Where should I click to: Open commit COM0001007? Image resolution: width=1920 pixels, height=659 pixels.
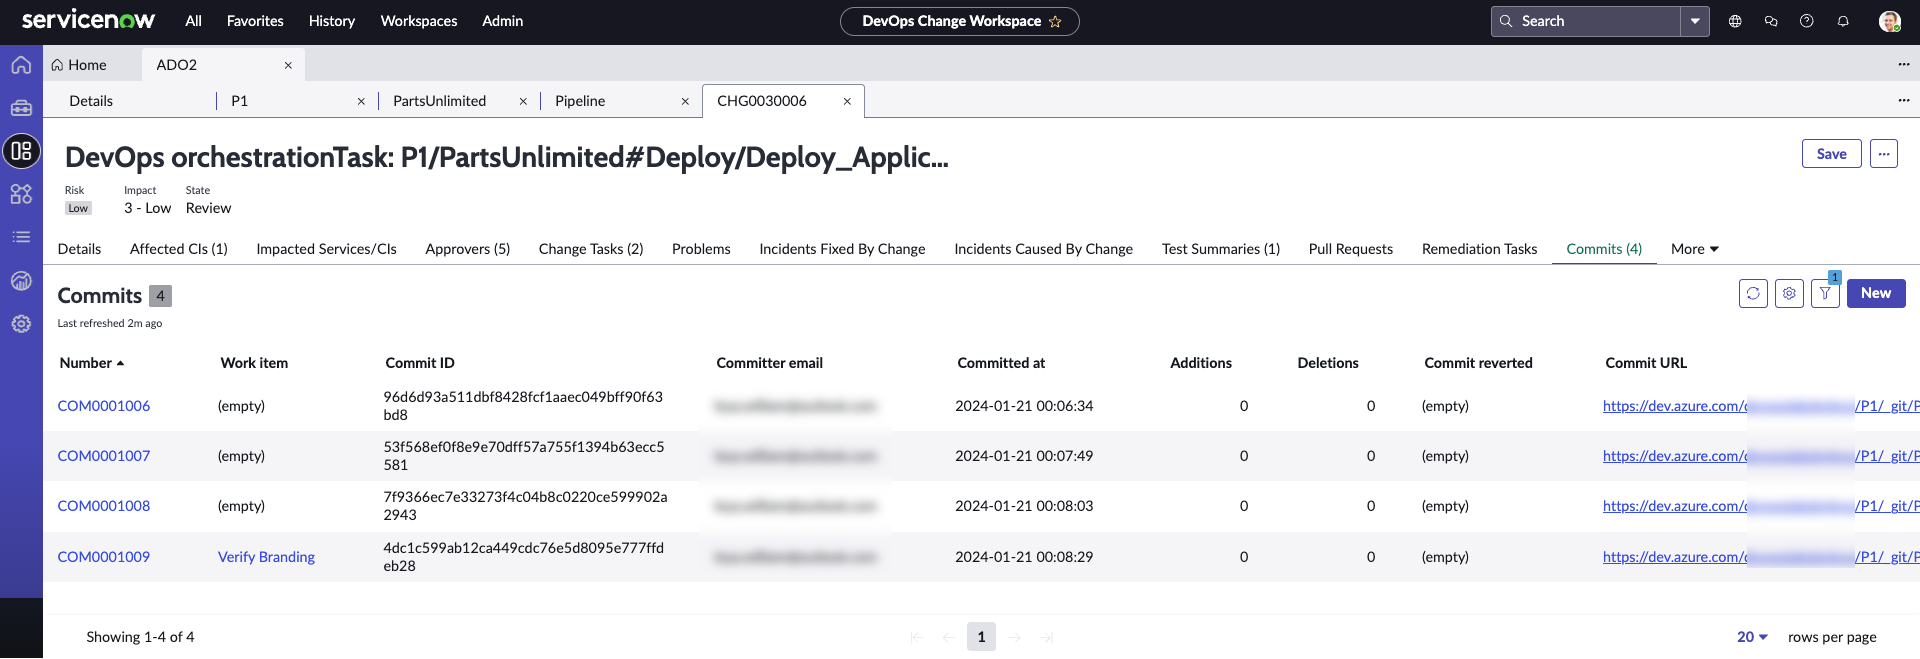(104, 456)
